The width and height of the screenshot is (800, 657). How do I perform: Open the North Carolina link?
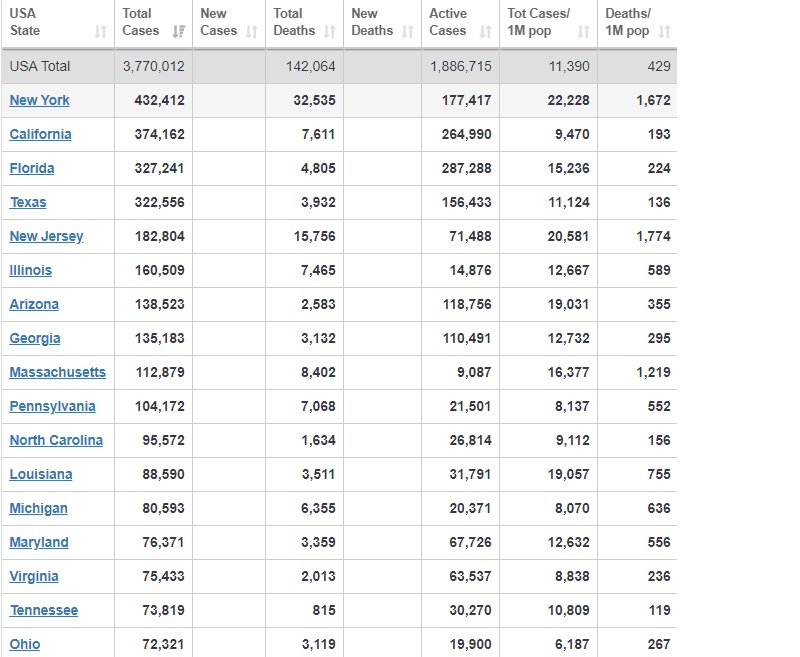pyautogui.click(x=56, y=440)
